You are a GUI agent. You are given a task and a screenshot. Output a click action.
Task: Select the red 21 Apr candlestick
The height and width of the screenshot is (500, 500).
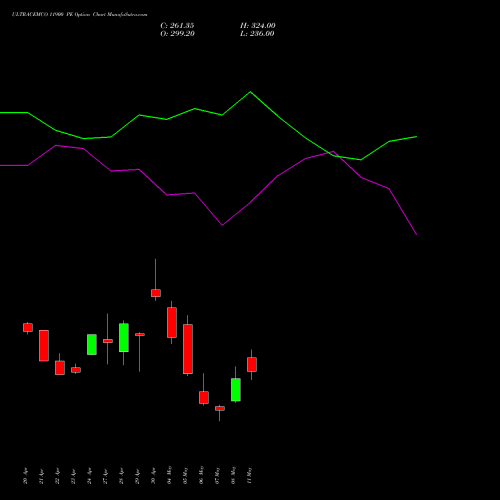coord(44,345)
